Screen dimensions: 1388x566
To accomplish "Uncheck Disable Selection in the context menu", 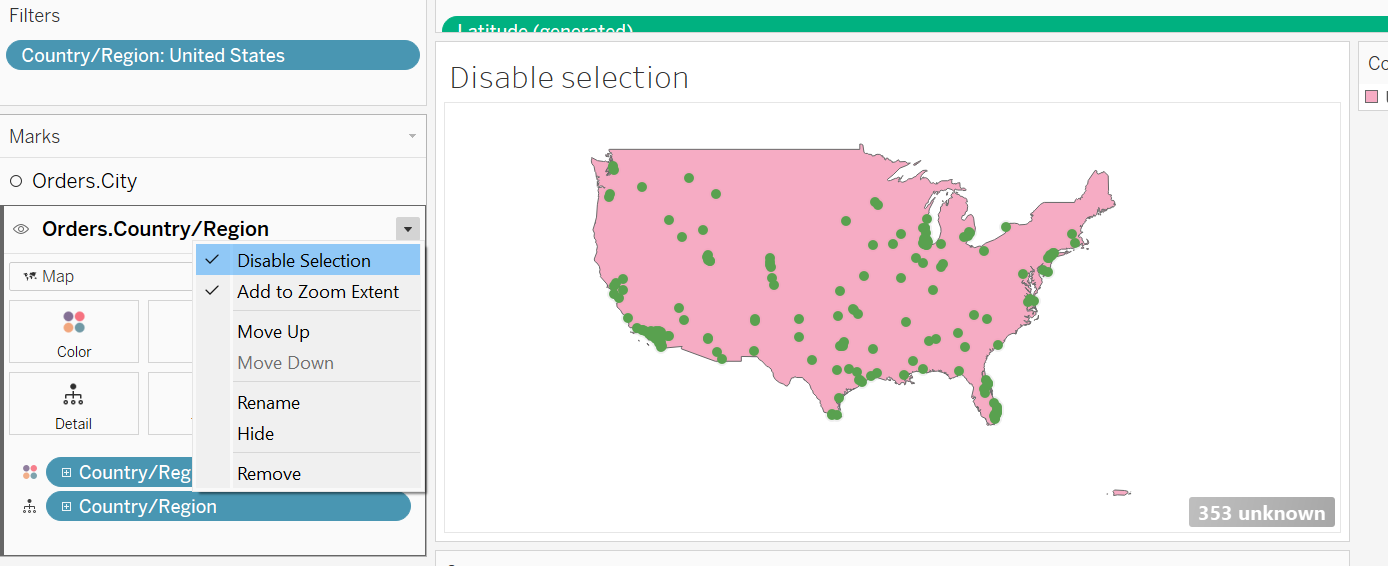I will click(303, 261).
